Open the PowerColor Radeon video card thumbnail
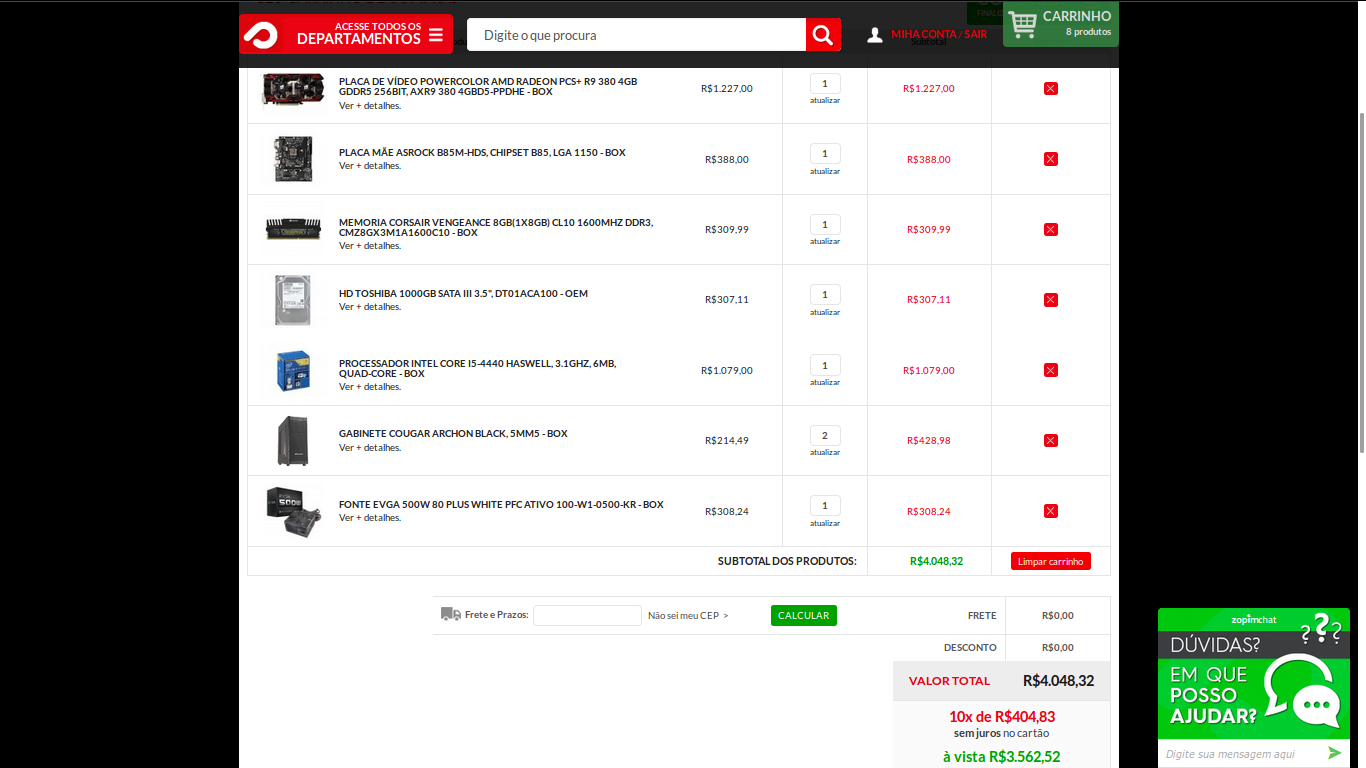 [x=293, y=88]
